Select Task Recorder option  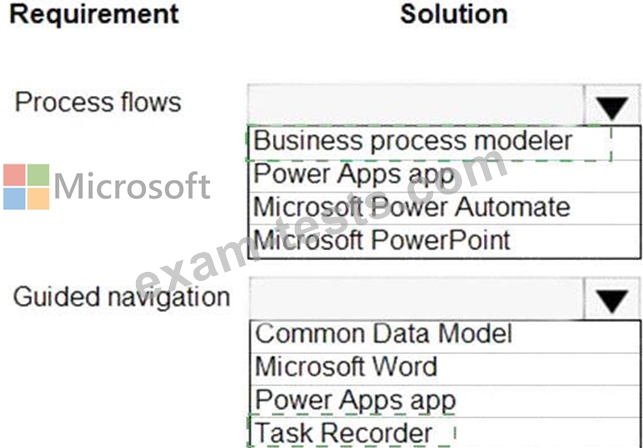[x=344, y=433]
